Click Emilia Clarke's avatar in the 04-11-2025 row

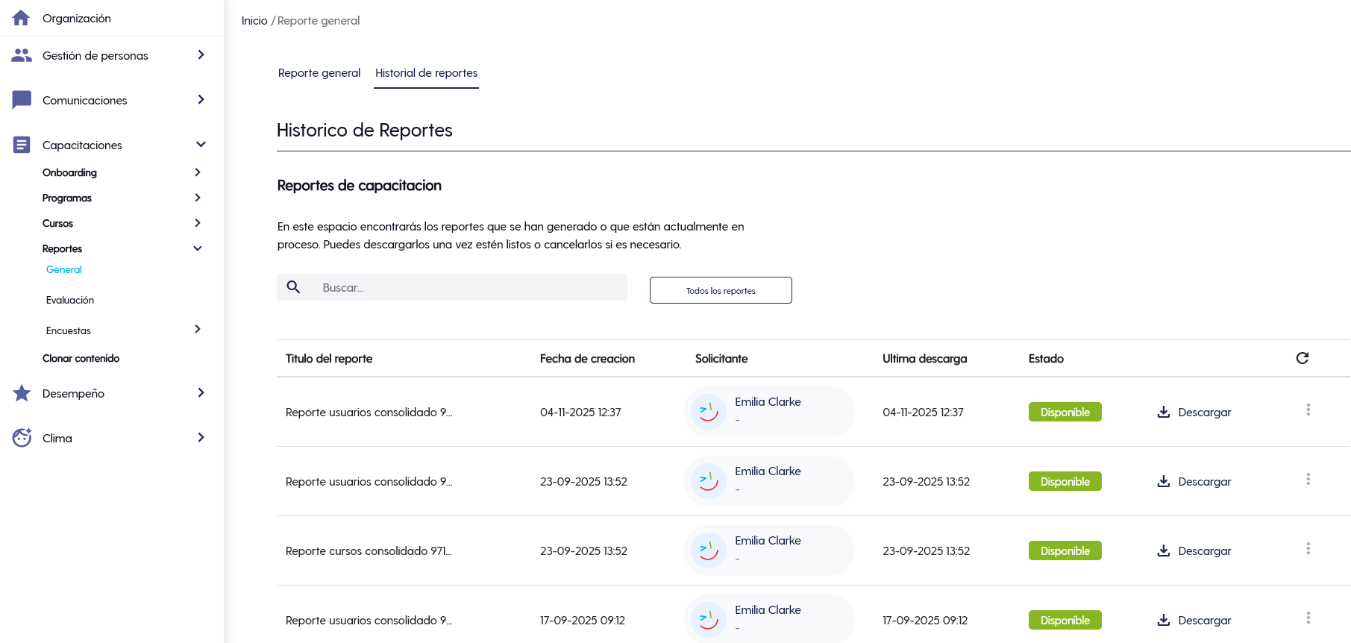(709, 412)
